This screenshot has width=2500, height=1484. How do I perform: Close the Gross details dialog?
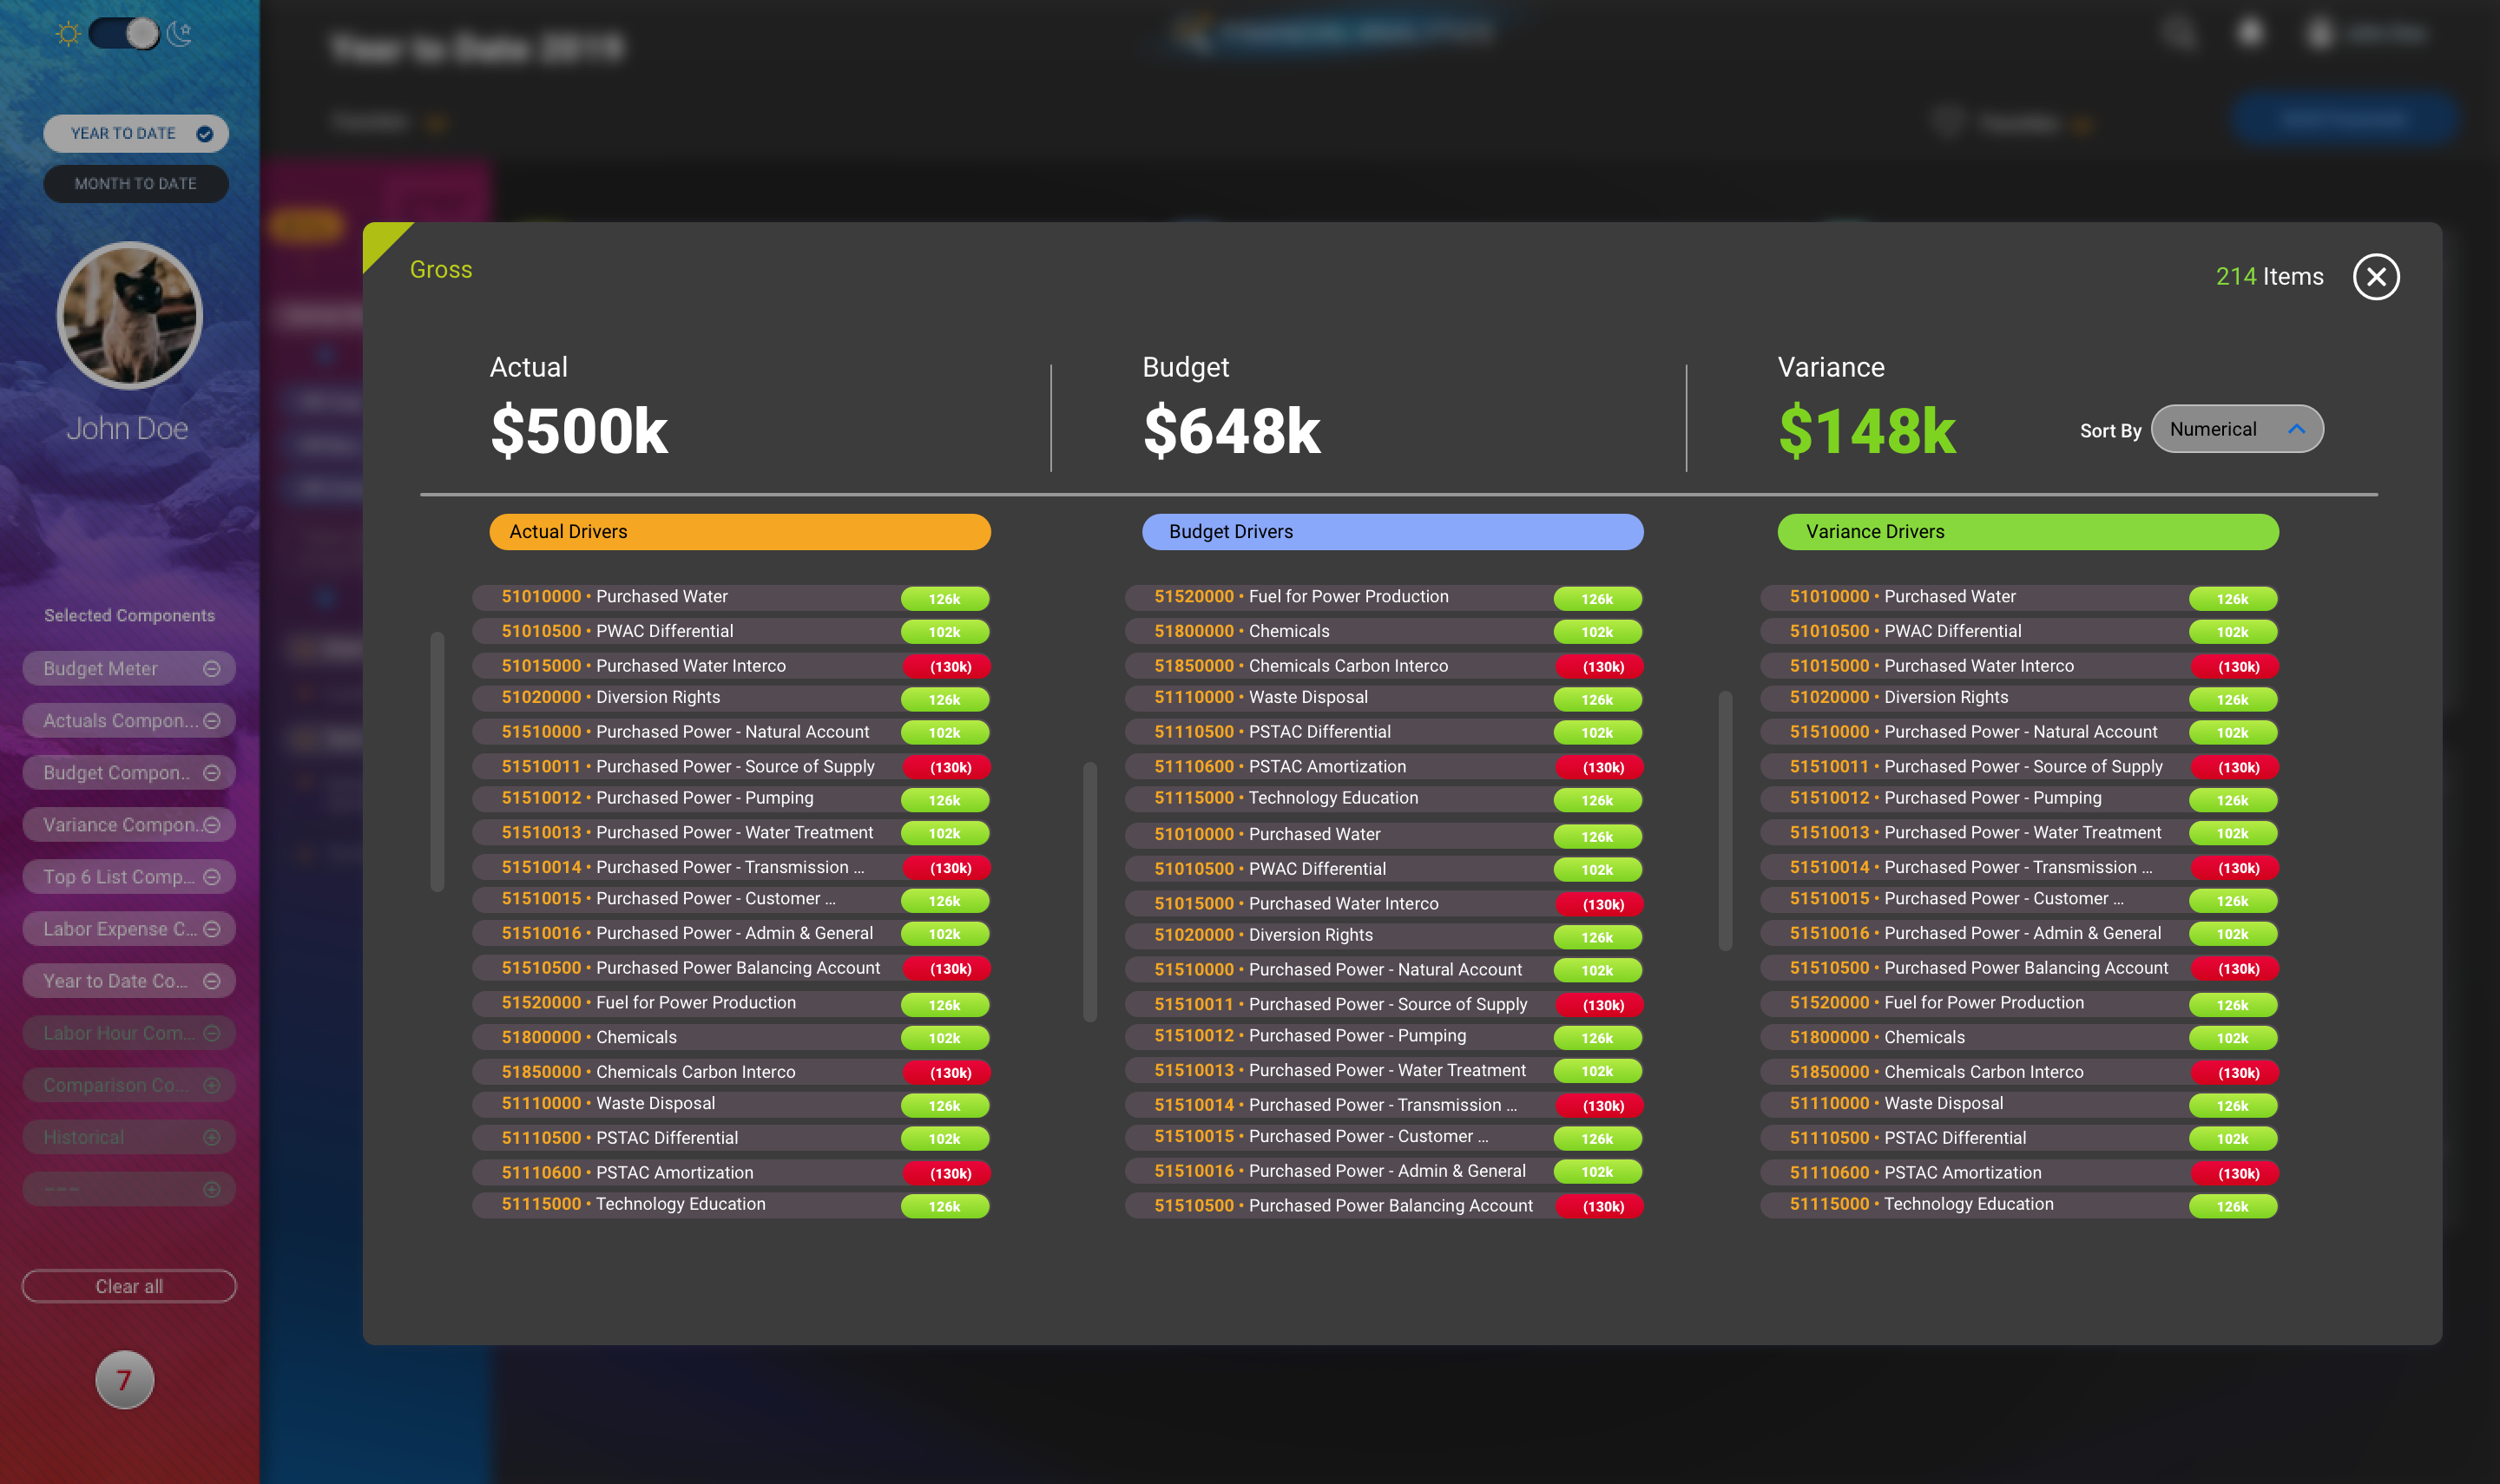click(2375, 277)
